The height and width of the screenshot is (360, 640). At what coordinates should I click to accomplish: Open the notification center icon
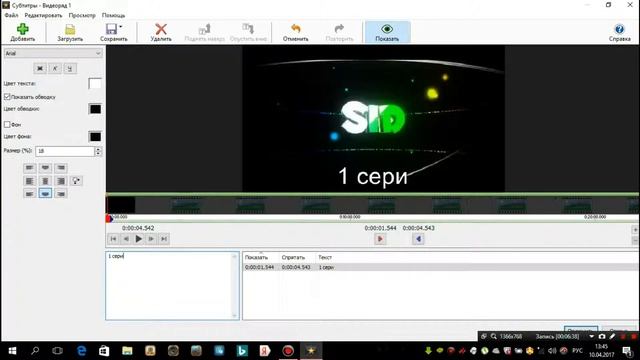[x=627, y=351]
